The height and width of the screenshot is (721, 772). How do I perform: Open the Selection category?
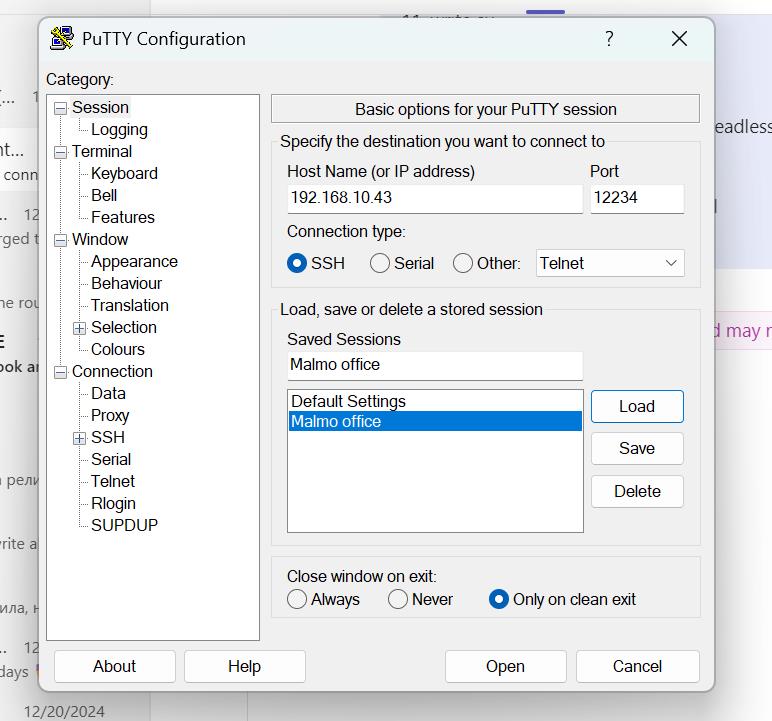pyautogui.click(x=124, y=328)
